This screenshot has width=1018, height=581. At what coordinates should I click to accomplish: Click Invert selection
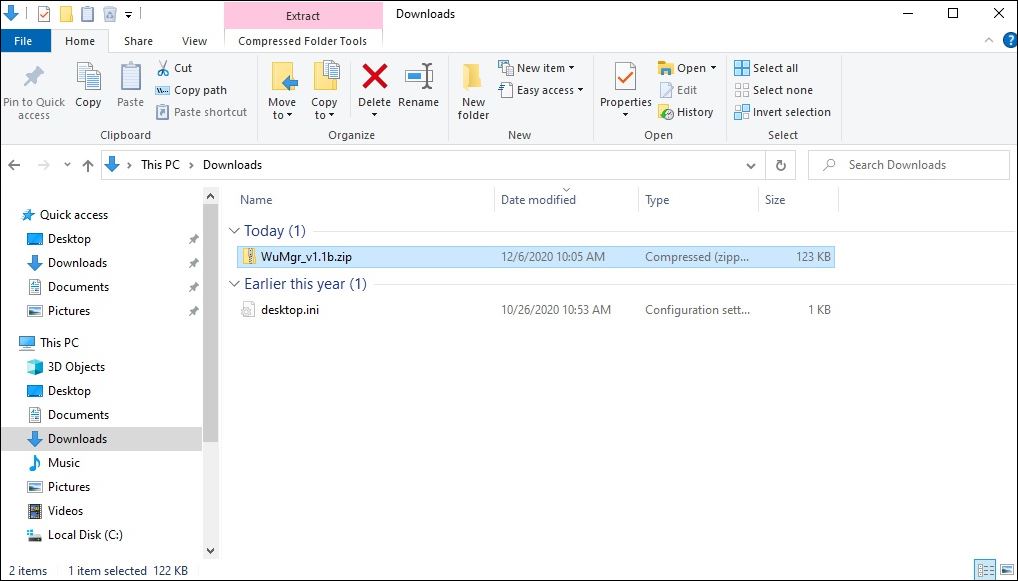pyautogui.click(x=783, y=112)
